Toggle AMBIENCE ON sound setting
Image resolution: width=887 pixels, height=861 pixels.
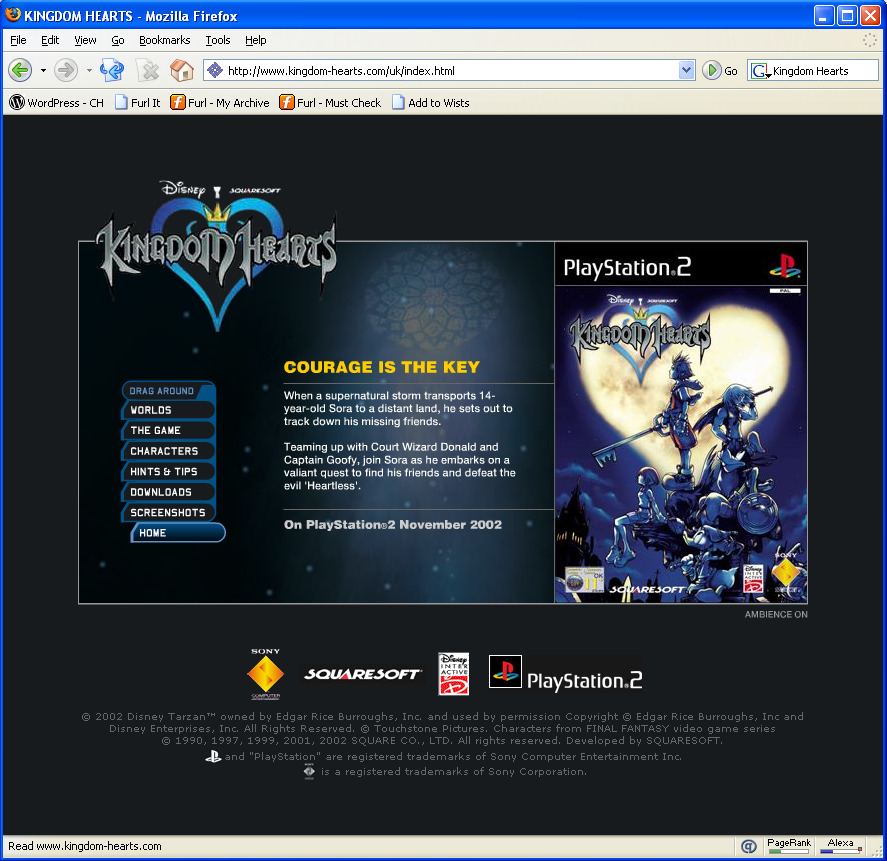coord(776,614)
